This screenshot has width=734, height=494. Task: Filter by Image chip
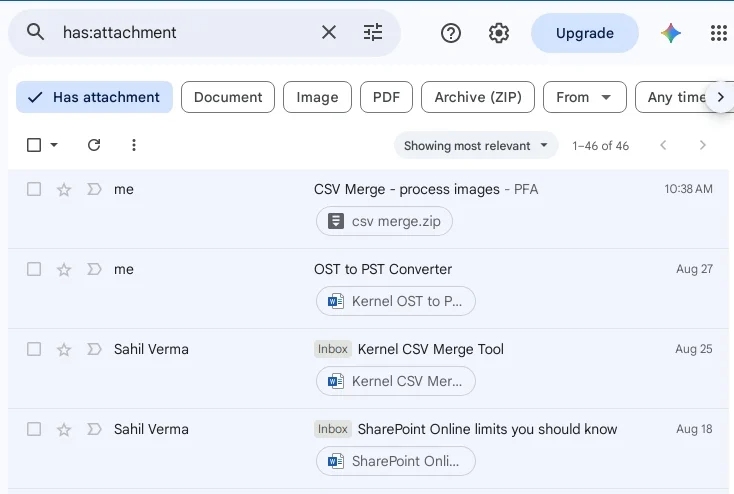point(317,97)
